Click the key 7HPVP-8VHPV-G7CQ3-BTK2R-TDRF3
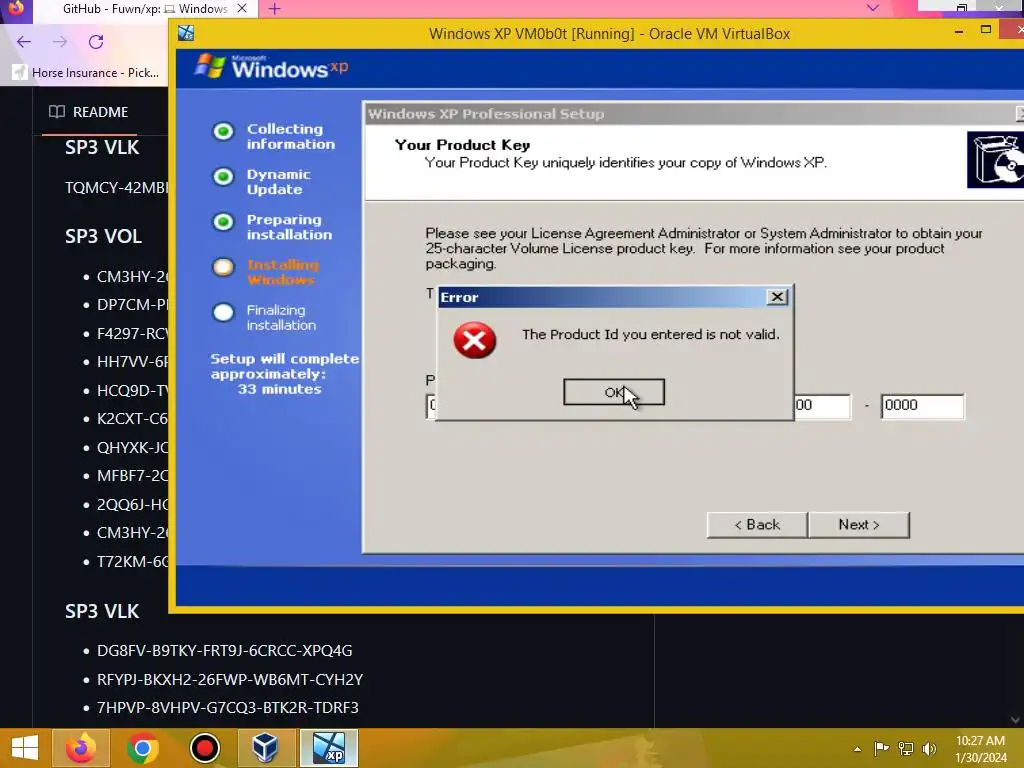Screen dimensions: 1024x768 [x=228, y=707]
